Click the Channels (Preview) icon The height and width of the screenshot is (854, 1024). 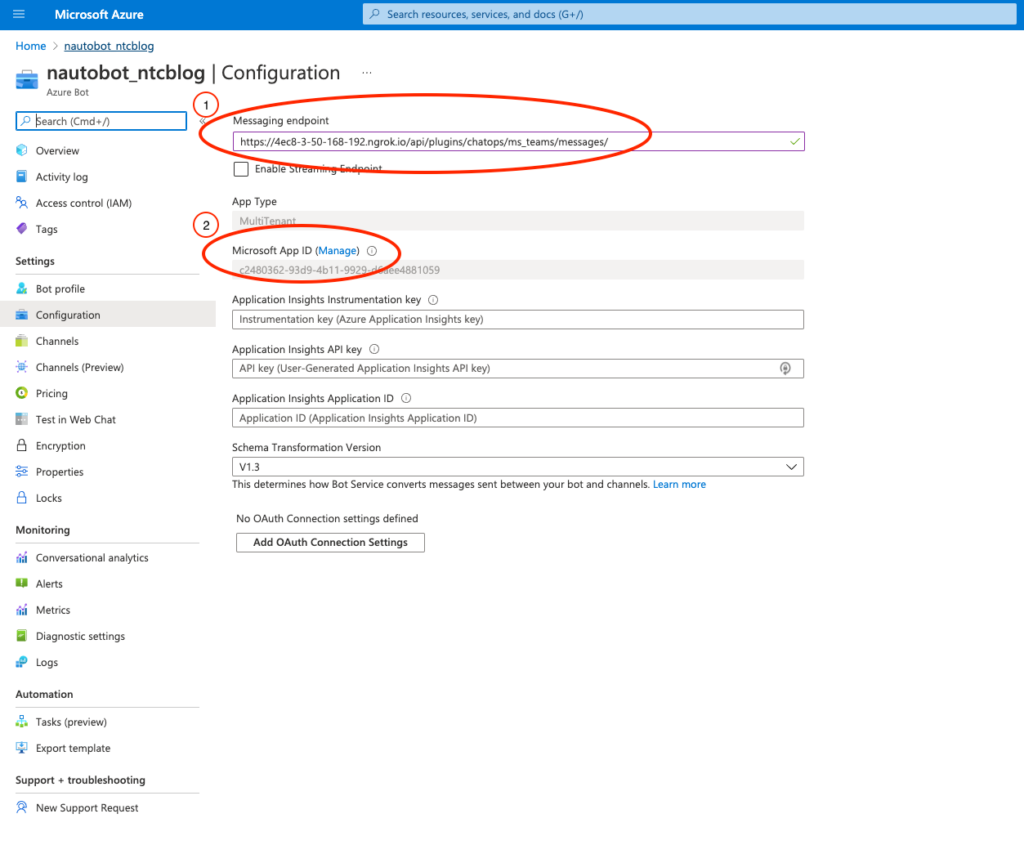pyautogui.click(x=22, y=367)
